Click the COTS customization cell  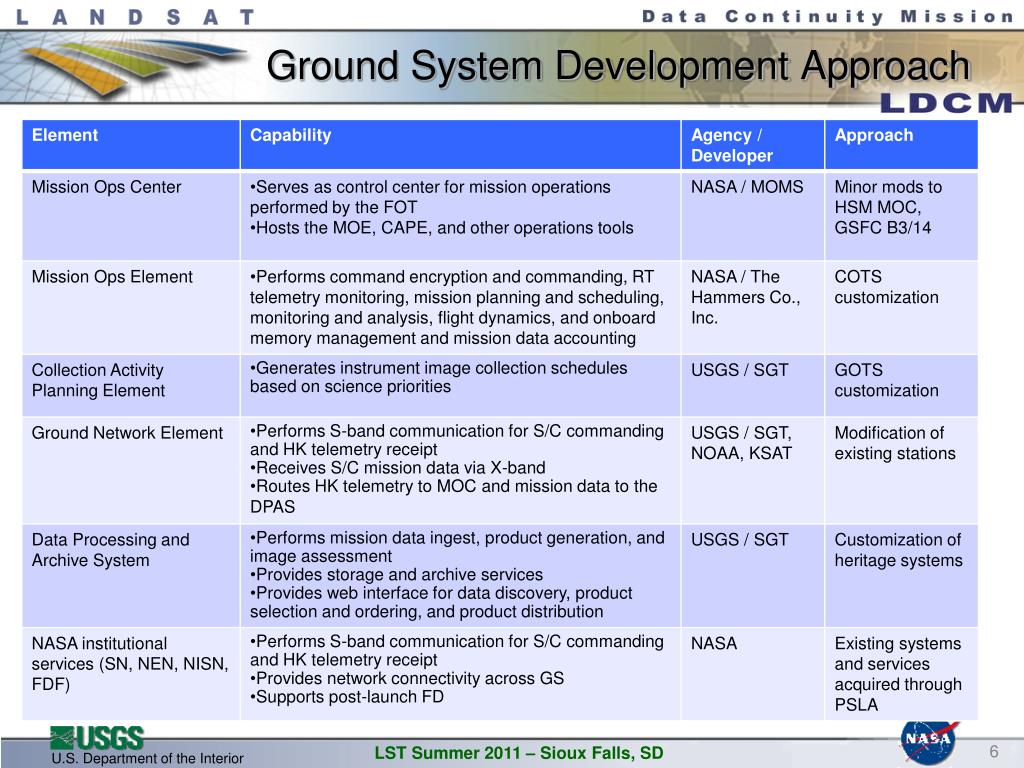click(x=901, y=308)
